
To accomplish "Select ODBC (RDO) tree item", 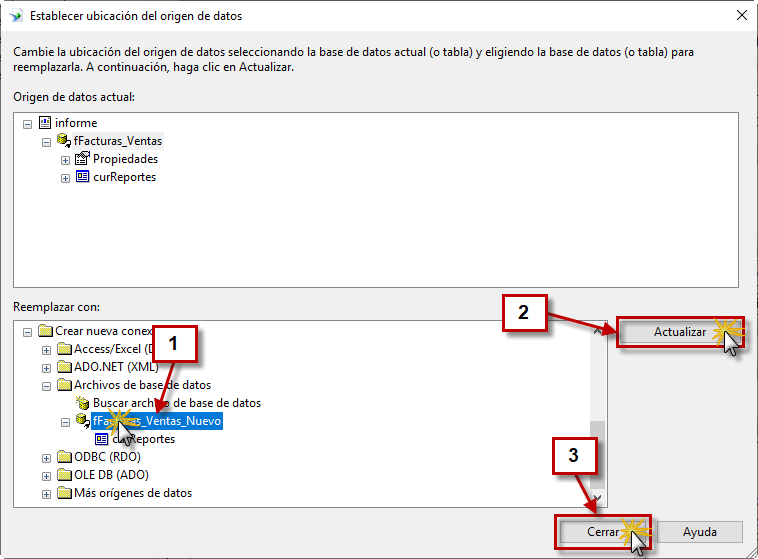I will click(107, 457).
